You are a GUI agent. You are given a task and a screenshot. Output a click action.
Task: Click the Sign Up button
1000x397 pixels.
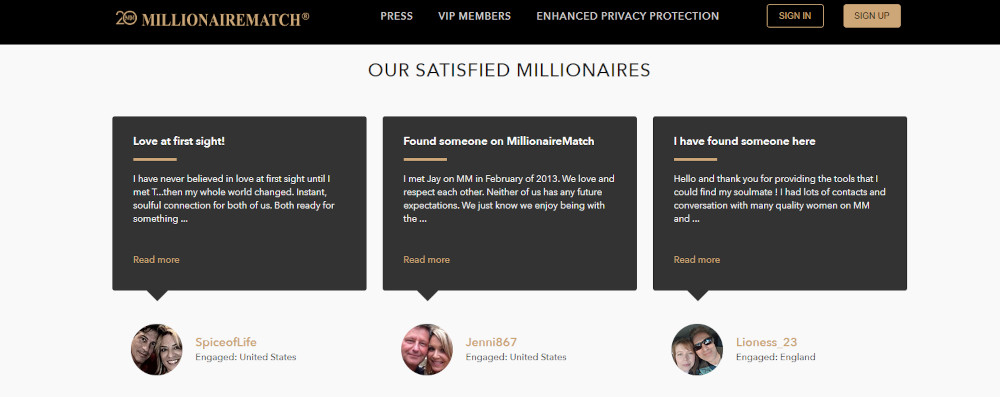(x=872, y=16)
